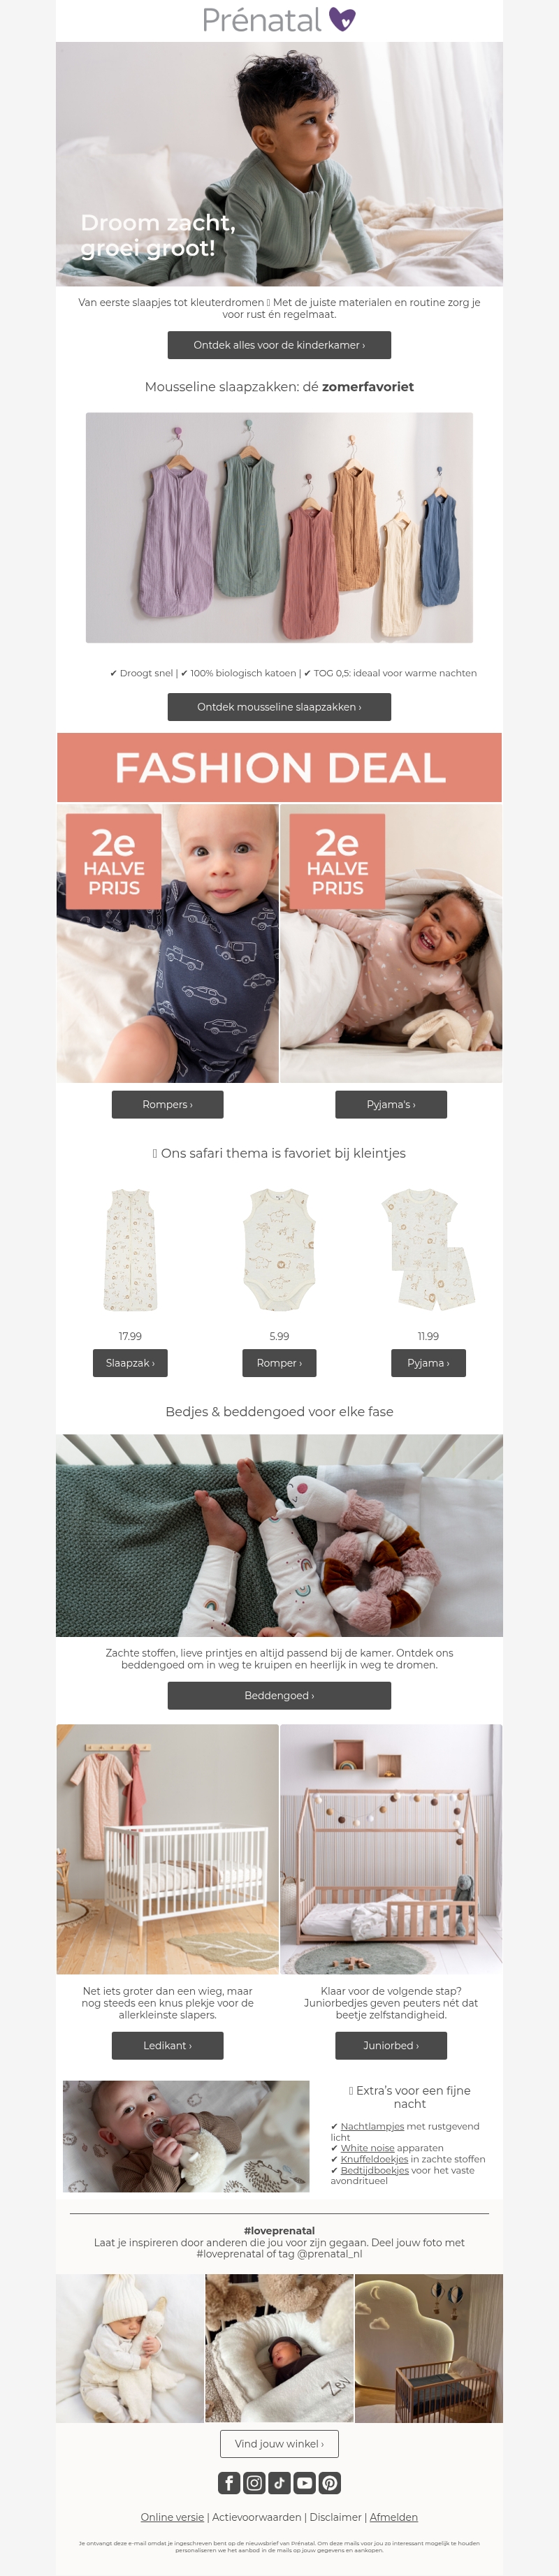Click 'Ontdek mousseline slaapzakken' button

279,707
